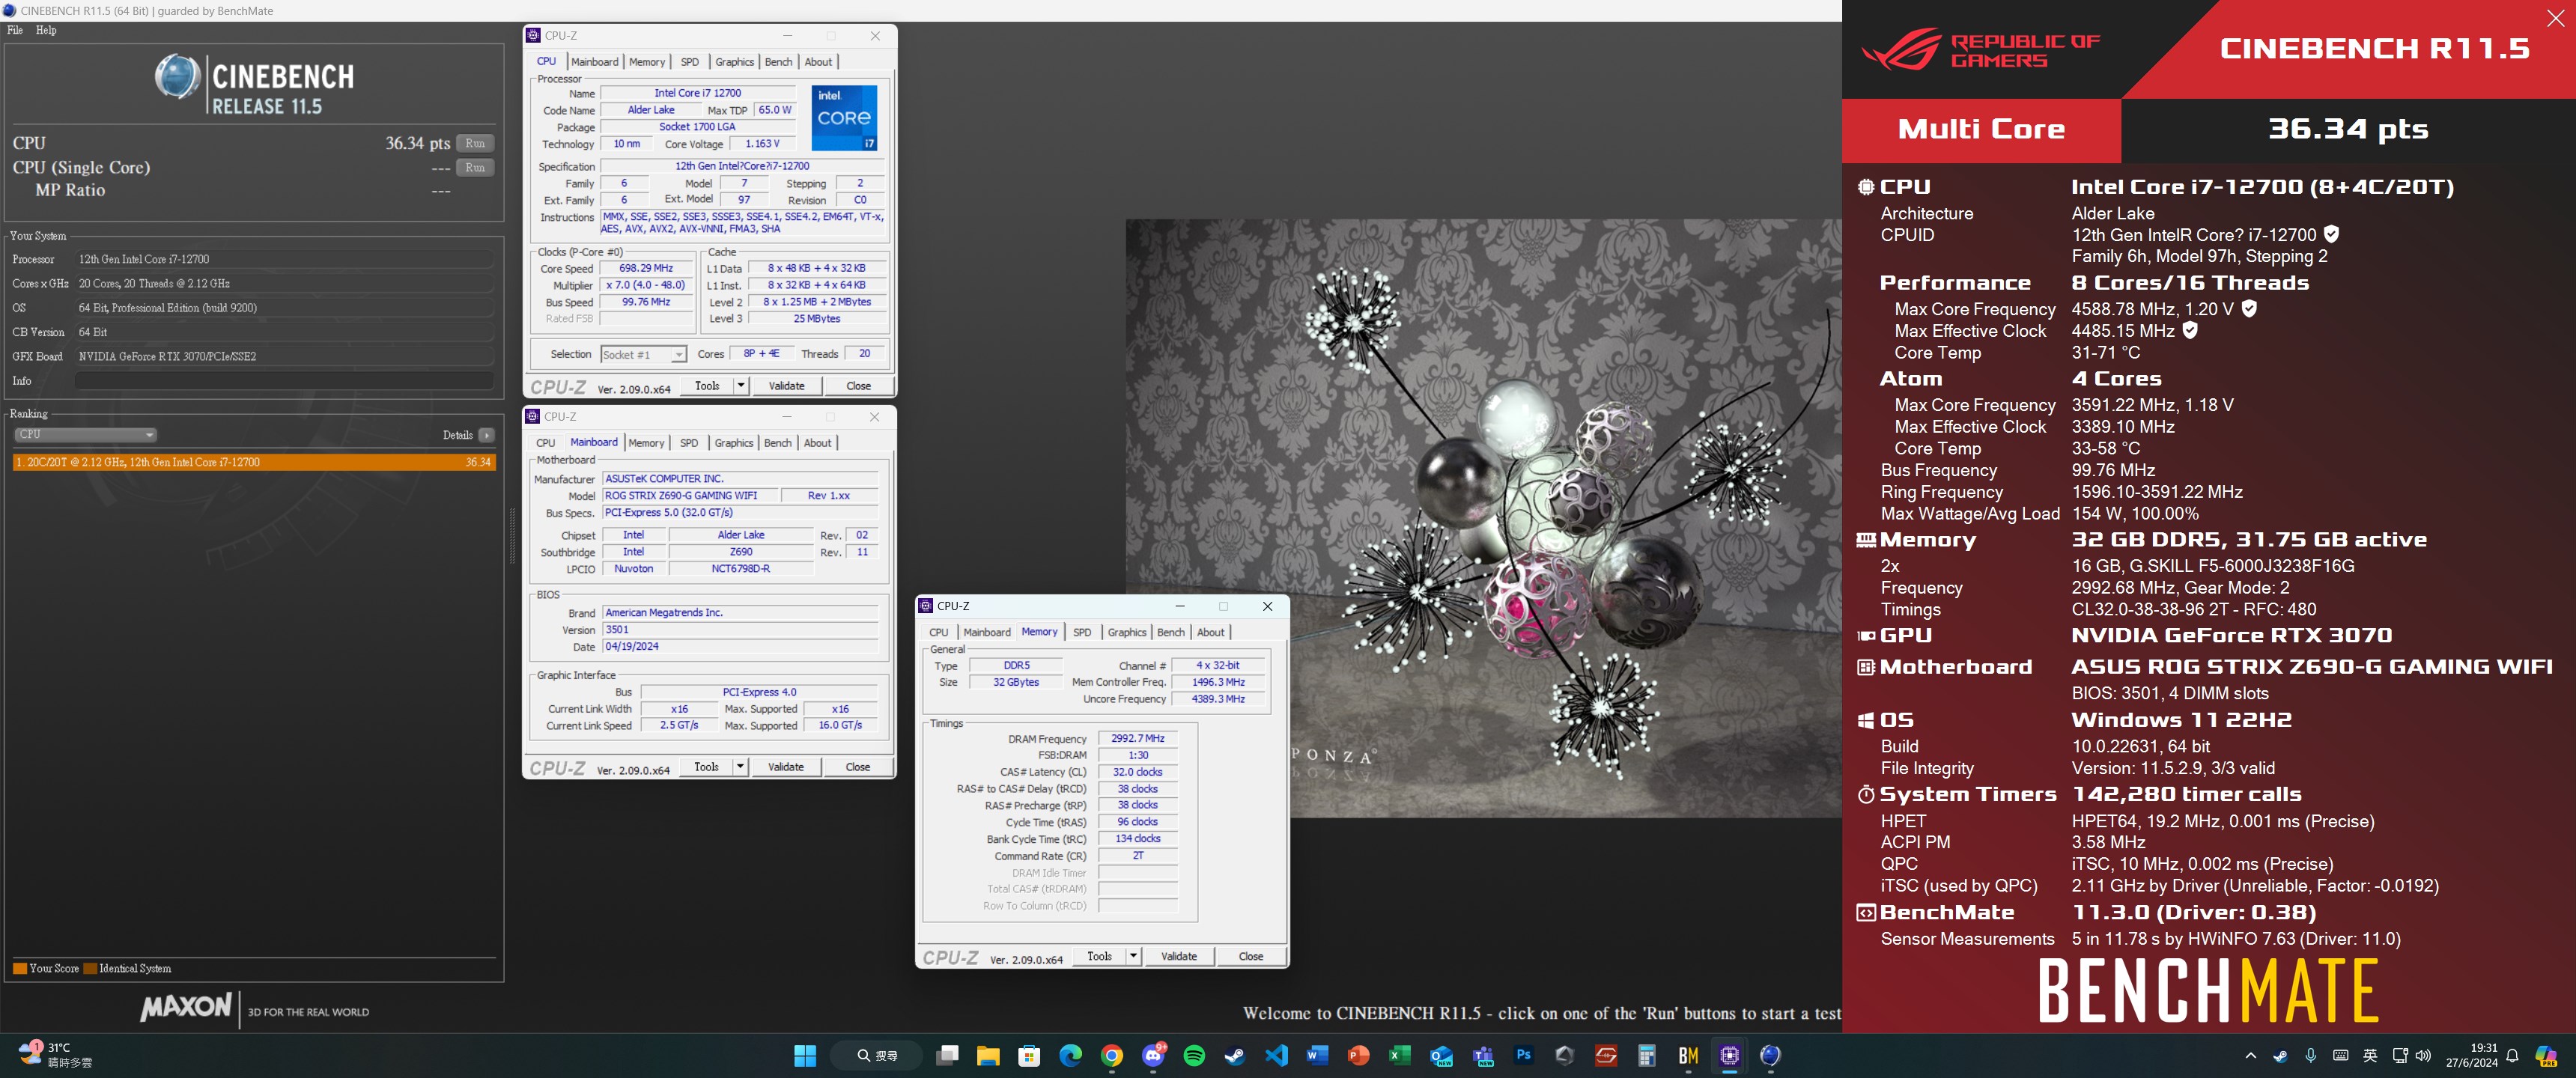
Task: Open Visual Studio Code taskbar icon
Action: coord(1276,1056)
